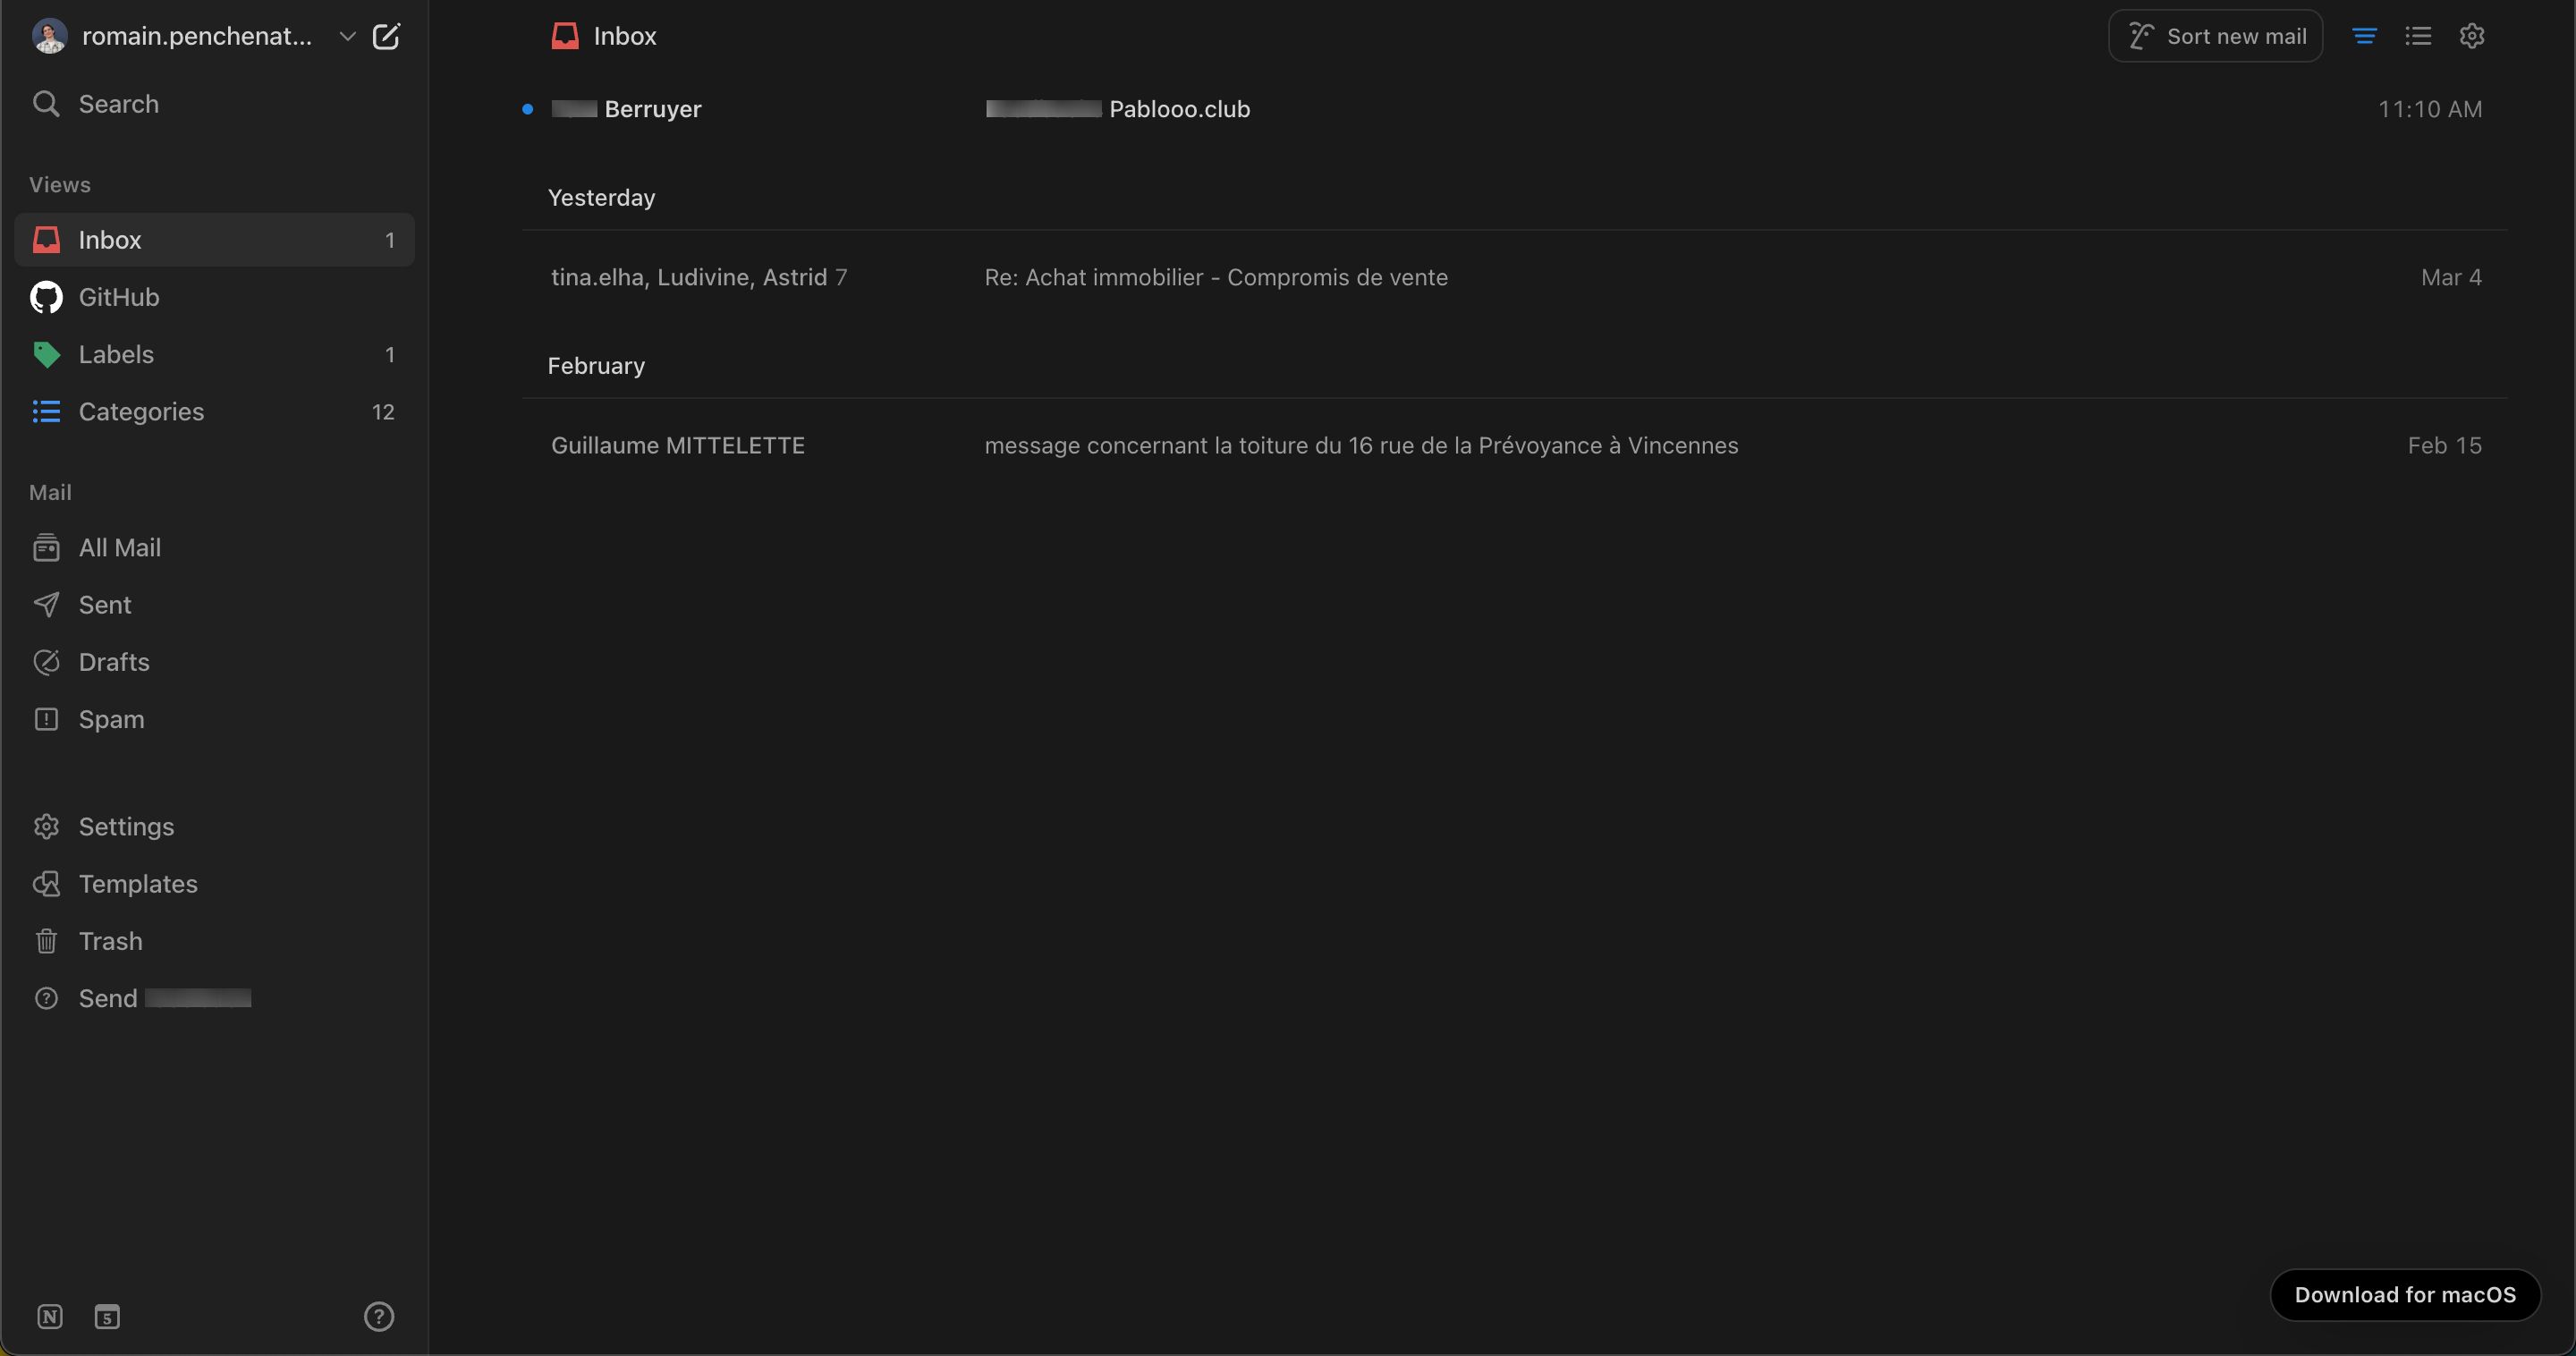Toggle Inbox unread filter badge
Image resolution: width=2576 pixels, height=1356 pixels.
pyautogui.click(x=388, y=239)
